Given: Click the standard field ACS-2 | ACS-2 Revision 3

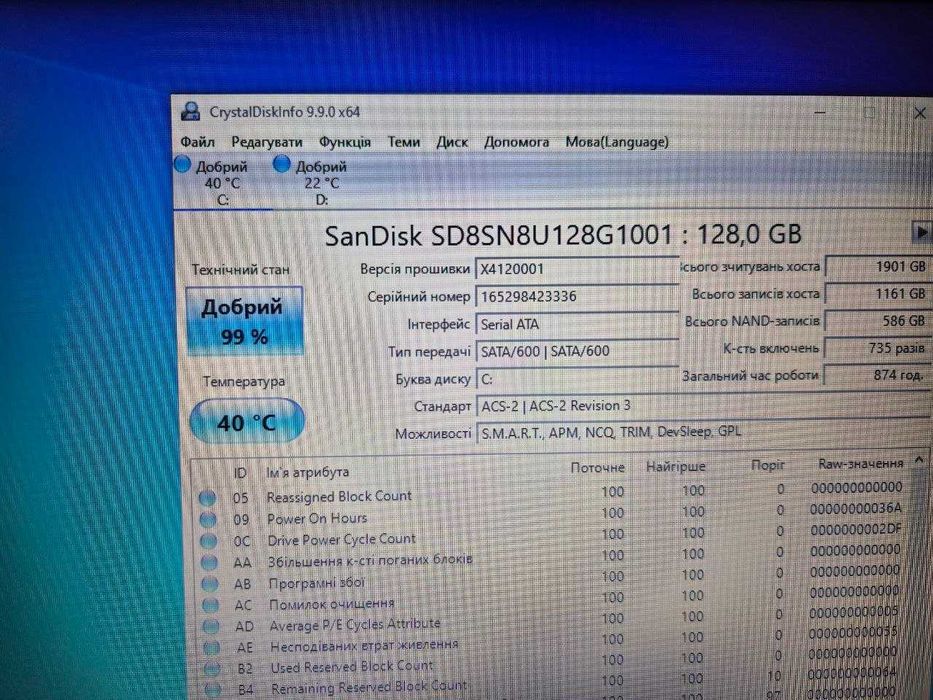Looking at the screenshot, I should point(702,406).
